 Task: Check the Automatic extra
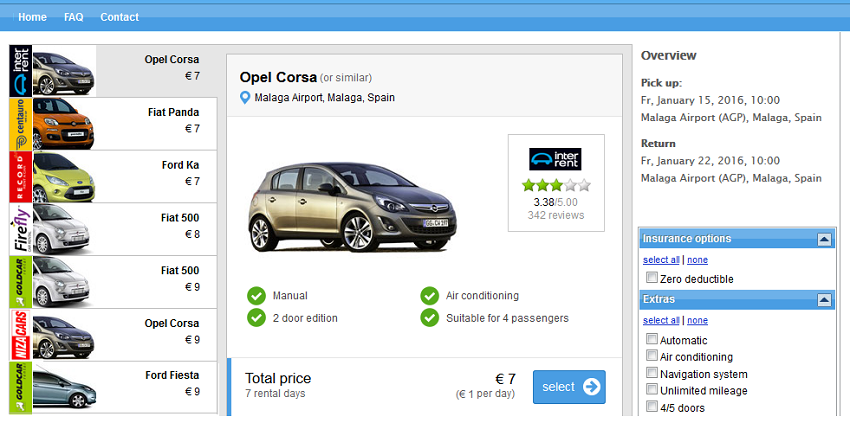click(x=652, y=339)
